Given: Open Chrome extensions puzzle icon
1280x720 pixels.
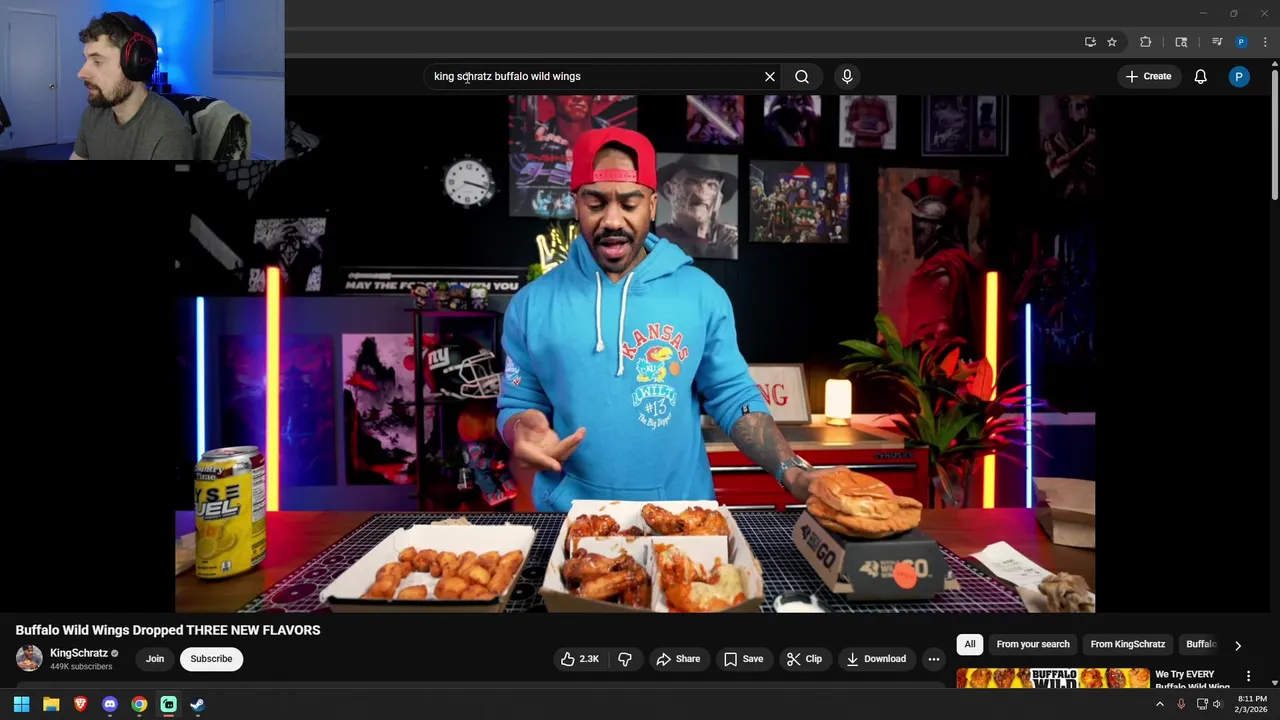Looking at the screenshot, I should point(1146,42).
